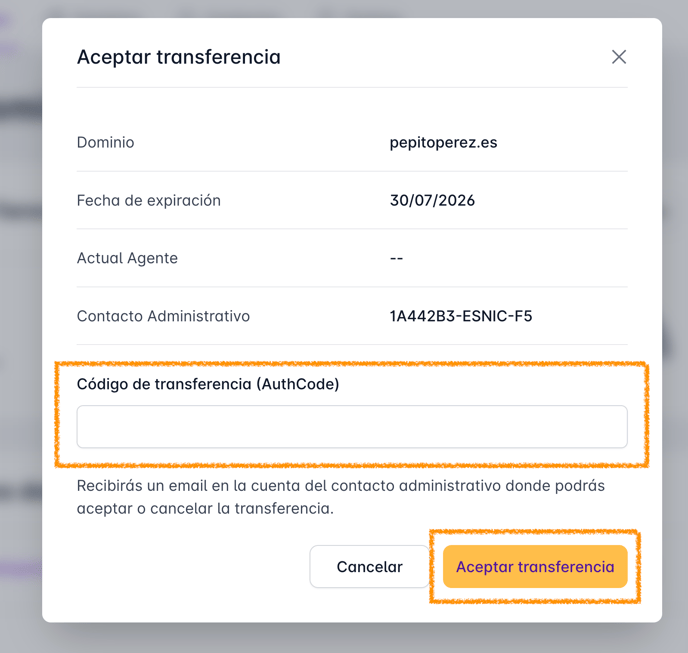This screenshot has width=688, height=653.
Task: Click the text aceptar o cancelar la transferencia
Action: tap(205, 508)
